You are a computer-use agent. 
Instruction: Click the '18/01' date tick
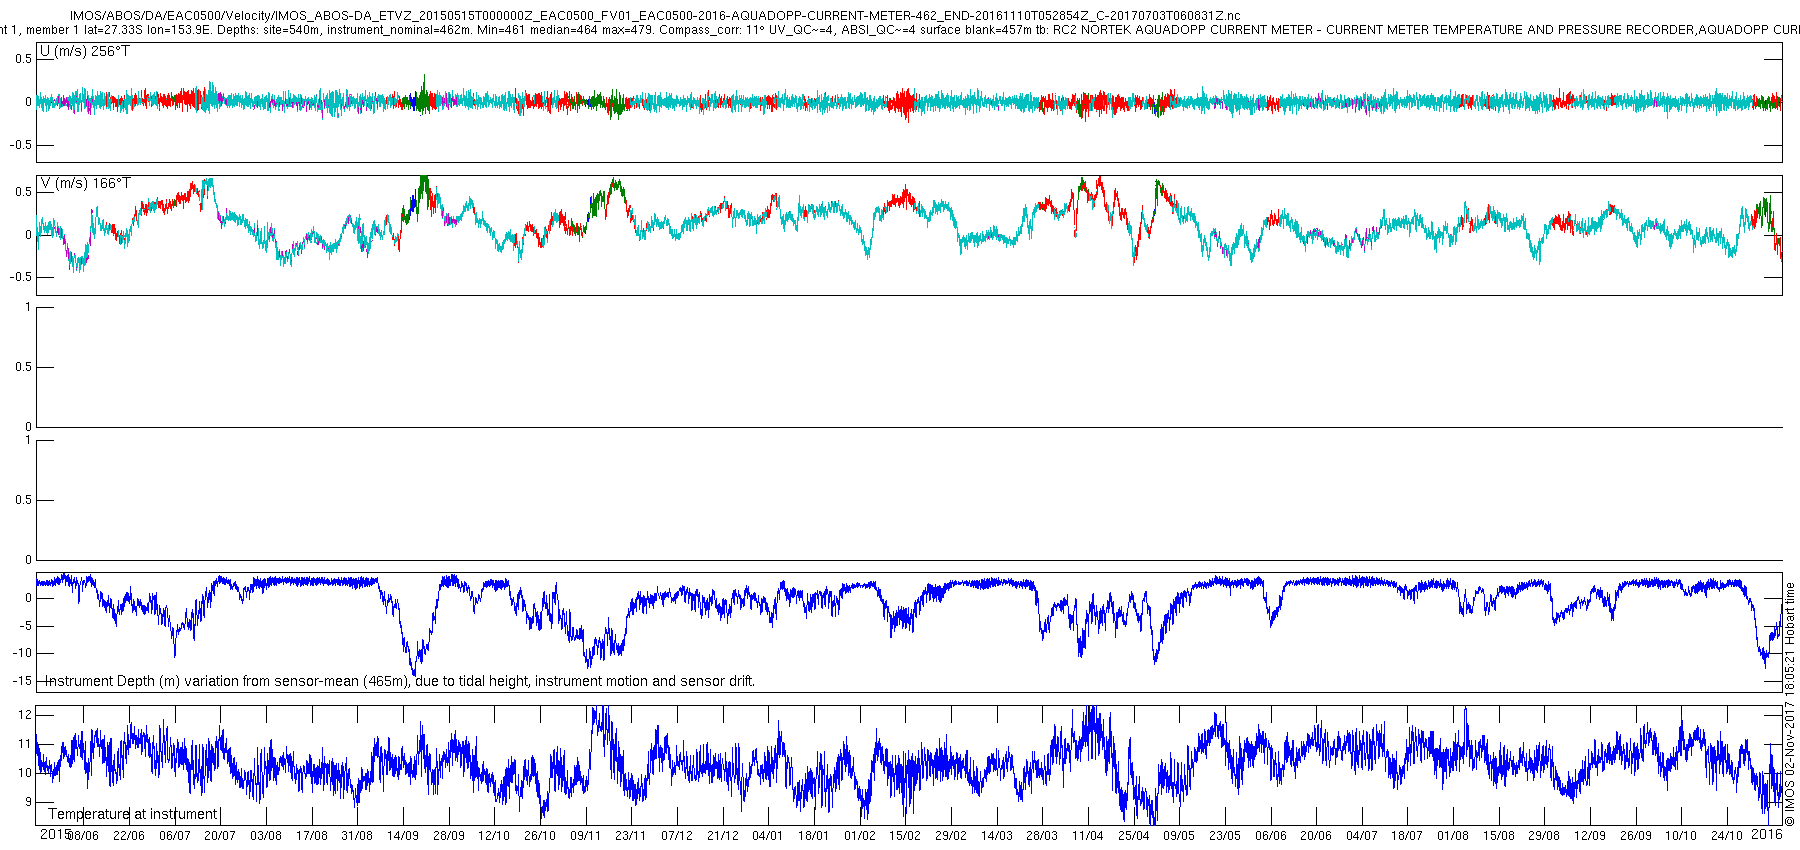coord(814,836)
